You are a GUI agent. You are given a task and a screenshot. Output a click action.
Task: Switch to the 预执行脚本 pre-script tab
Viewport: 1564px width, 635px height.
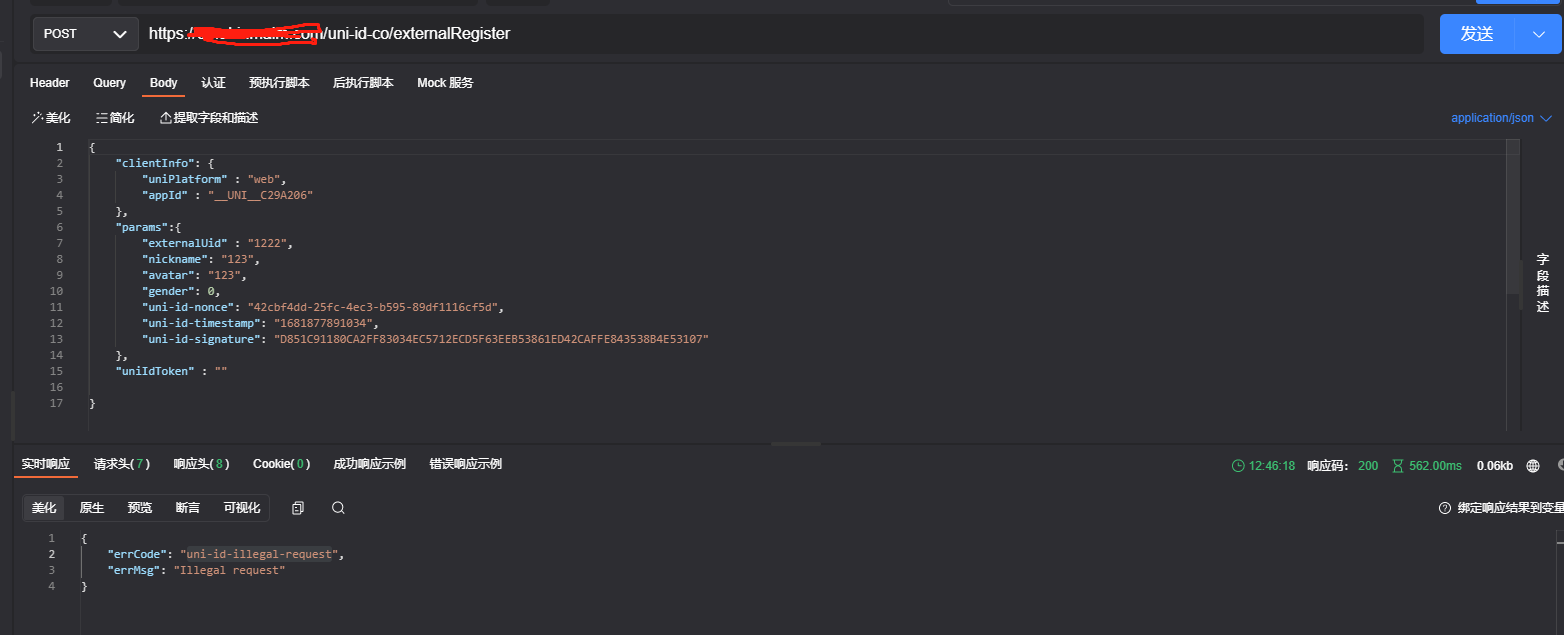(279, 83)
